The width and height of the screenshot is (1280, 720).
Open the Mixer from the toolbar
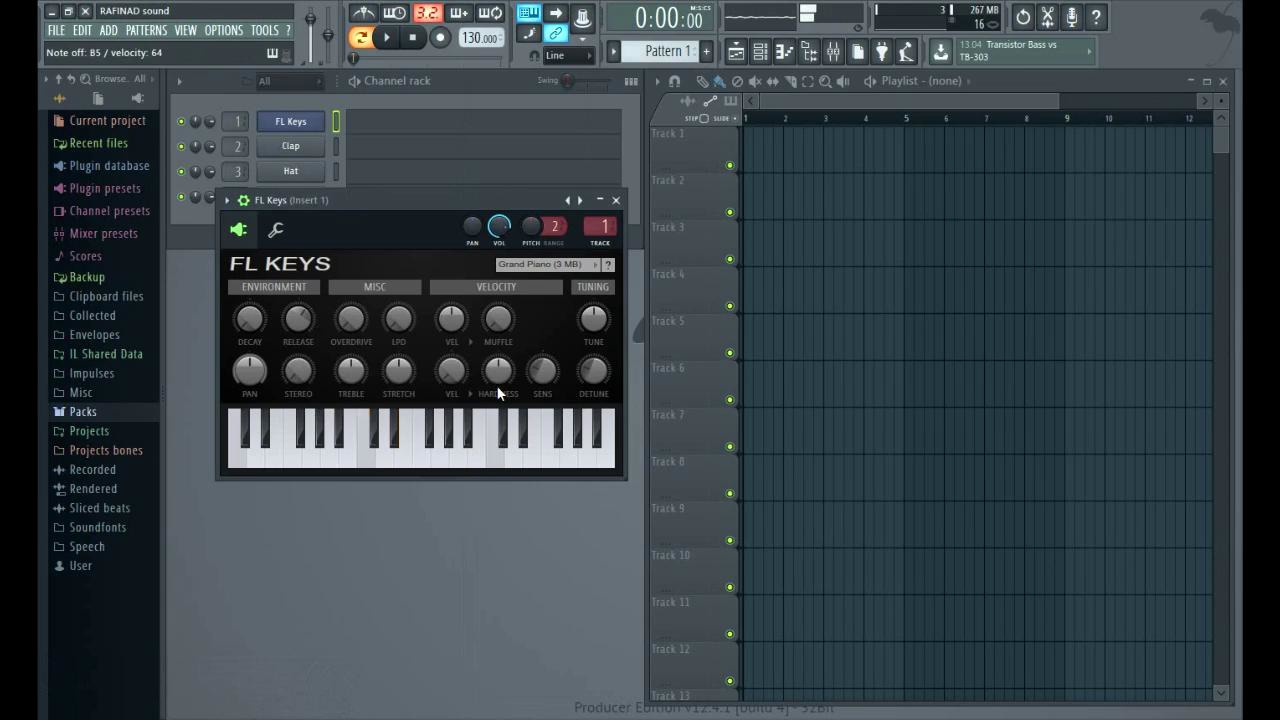(x=833, y=52)
